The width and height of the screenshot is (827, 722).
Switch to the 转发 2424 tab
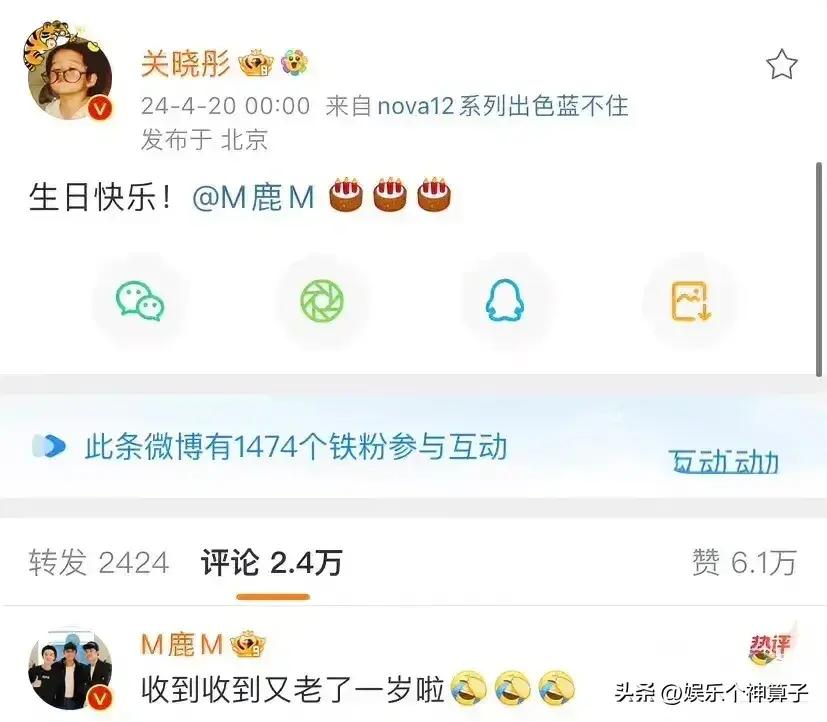coord(99,562)
